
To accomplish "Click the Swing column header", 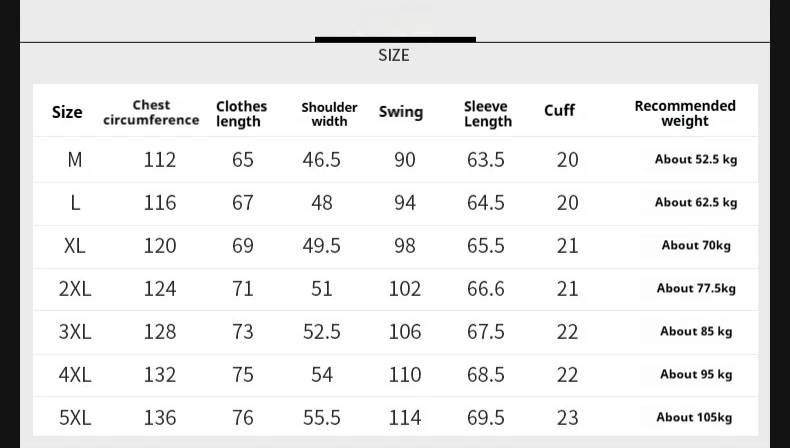I will click(x=400, y=112).
